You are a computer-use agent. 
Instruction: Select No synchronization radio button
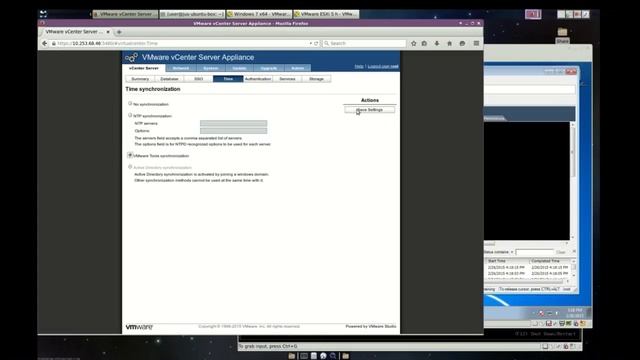pos(130,104)
